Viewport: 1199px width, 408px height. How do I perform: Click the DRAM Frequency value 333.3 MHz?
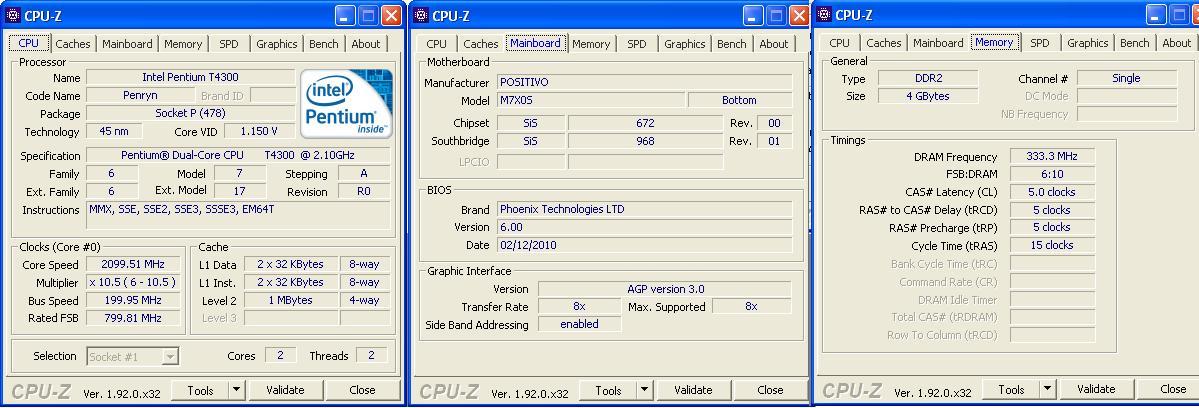(x=1052, y=157)
